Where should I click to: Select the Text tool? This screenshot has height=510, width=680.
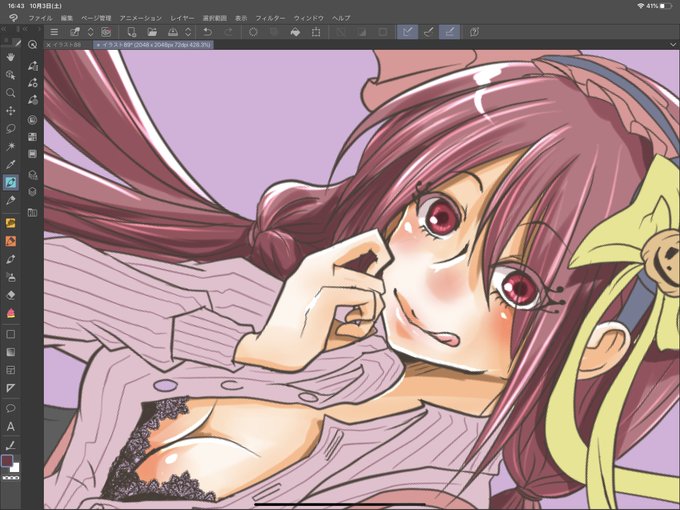pyautogui.click(x=11, y=427)
